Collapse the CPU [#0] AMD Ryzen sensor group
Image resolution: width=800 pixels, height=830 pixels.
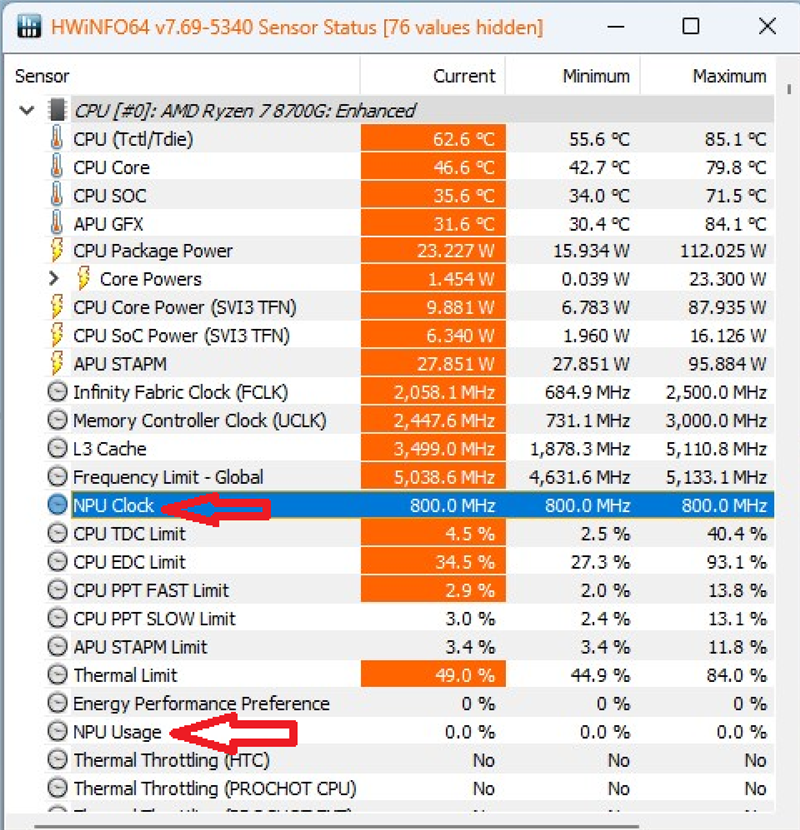tap(26, 110)
